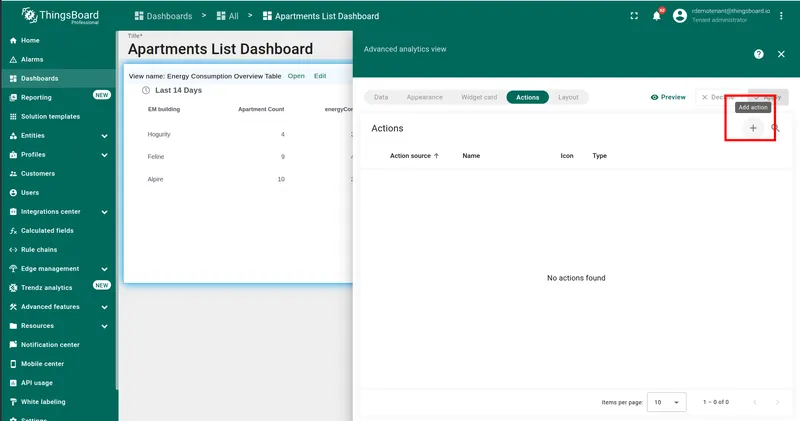Click the search actions icon
Screen dimensions: 800x421
point(775,128)
